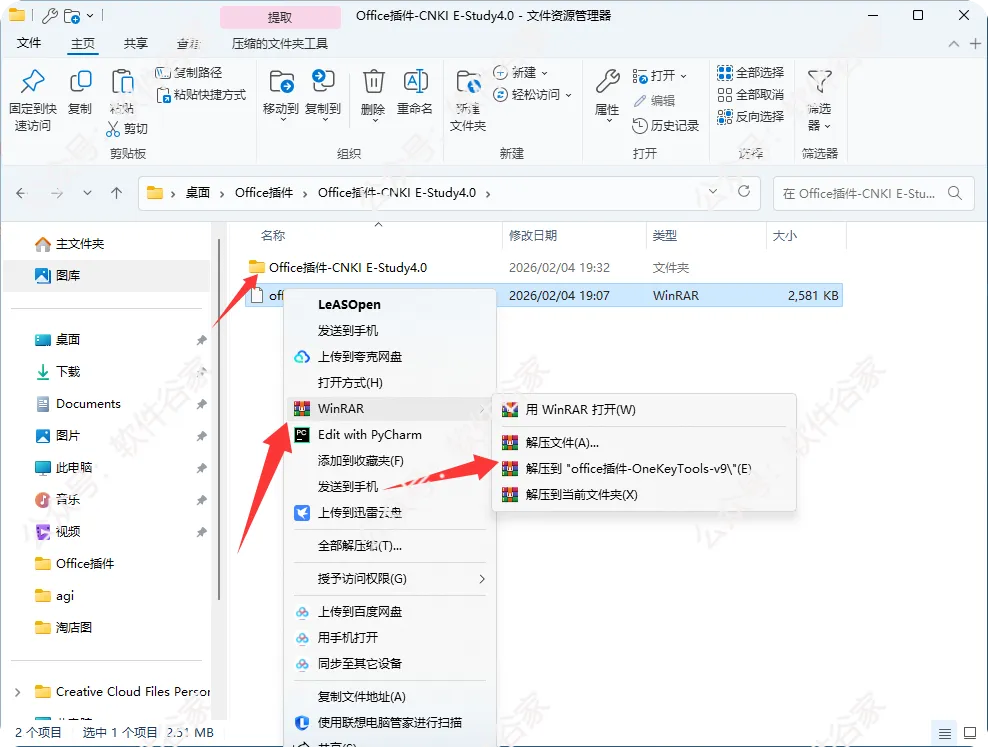Refresh the current folder view

pyautogui.click(x=744, y=191)
